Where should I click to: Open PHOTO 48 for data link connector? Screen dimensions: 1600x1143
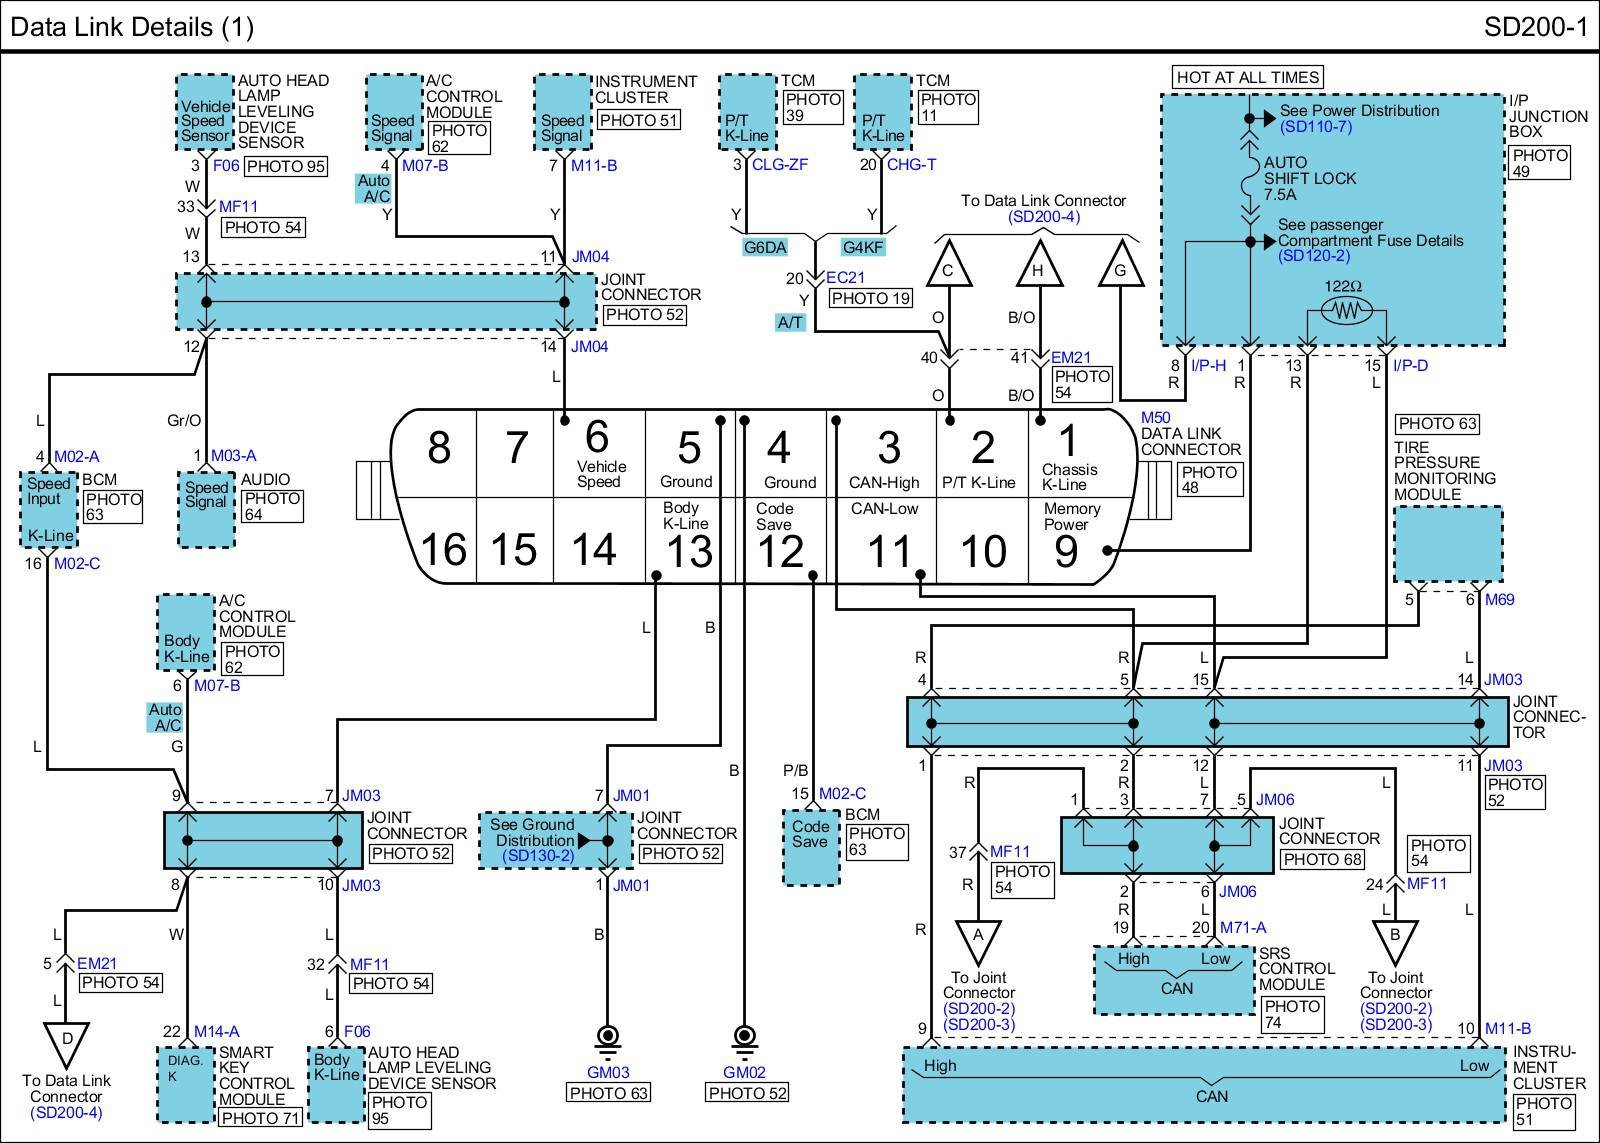[1208, 480]
